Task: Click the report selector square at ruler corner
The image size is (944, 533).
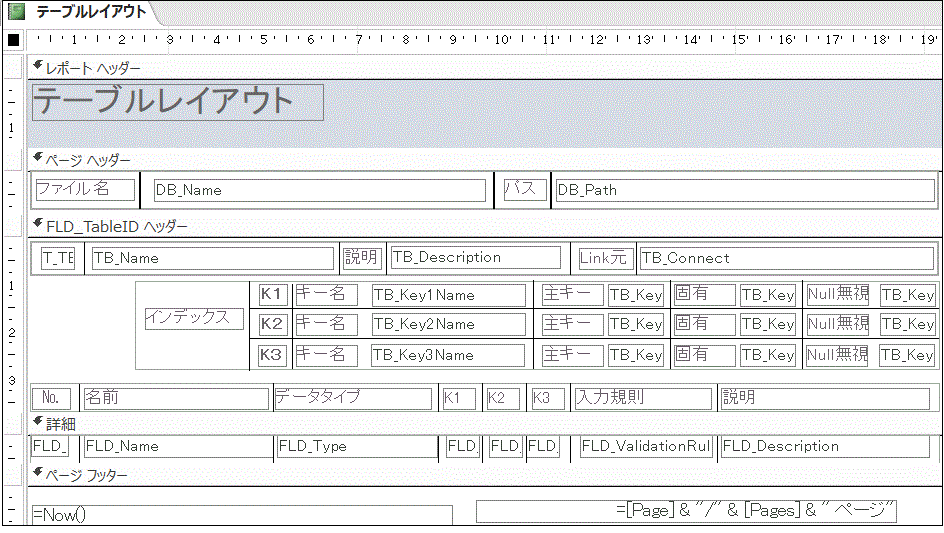Action: [x=14, y=41]
